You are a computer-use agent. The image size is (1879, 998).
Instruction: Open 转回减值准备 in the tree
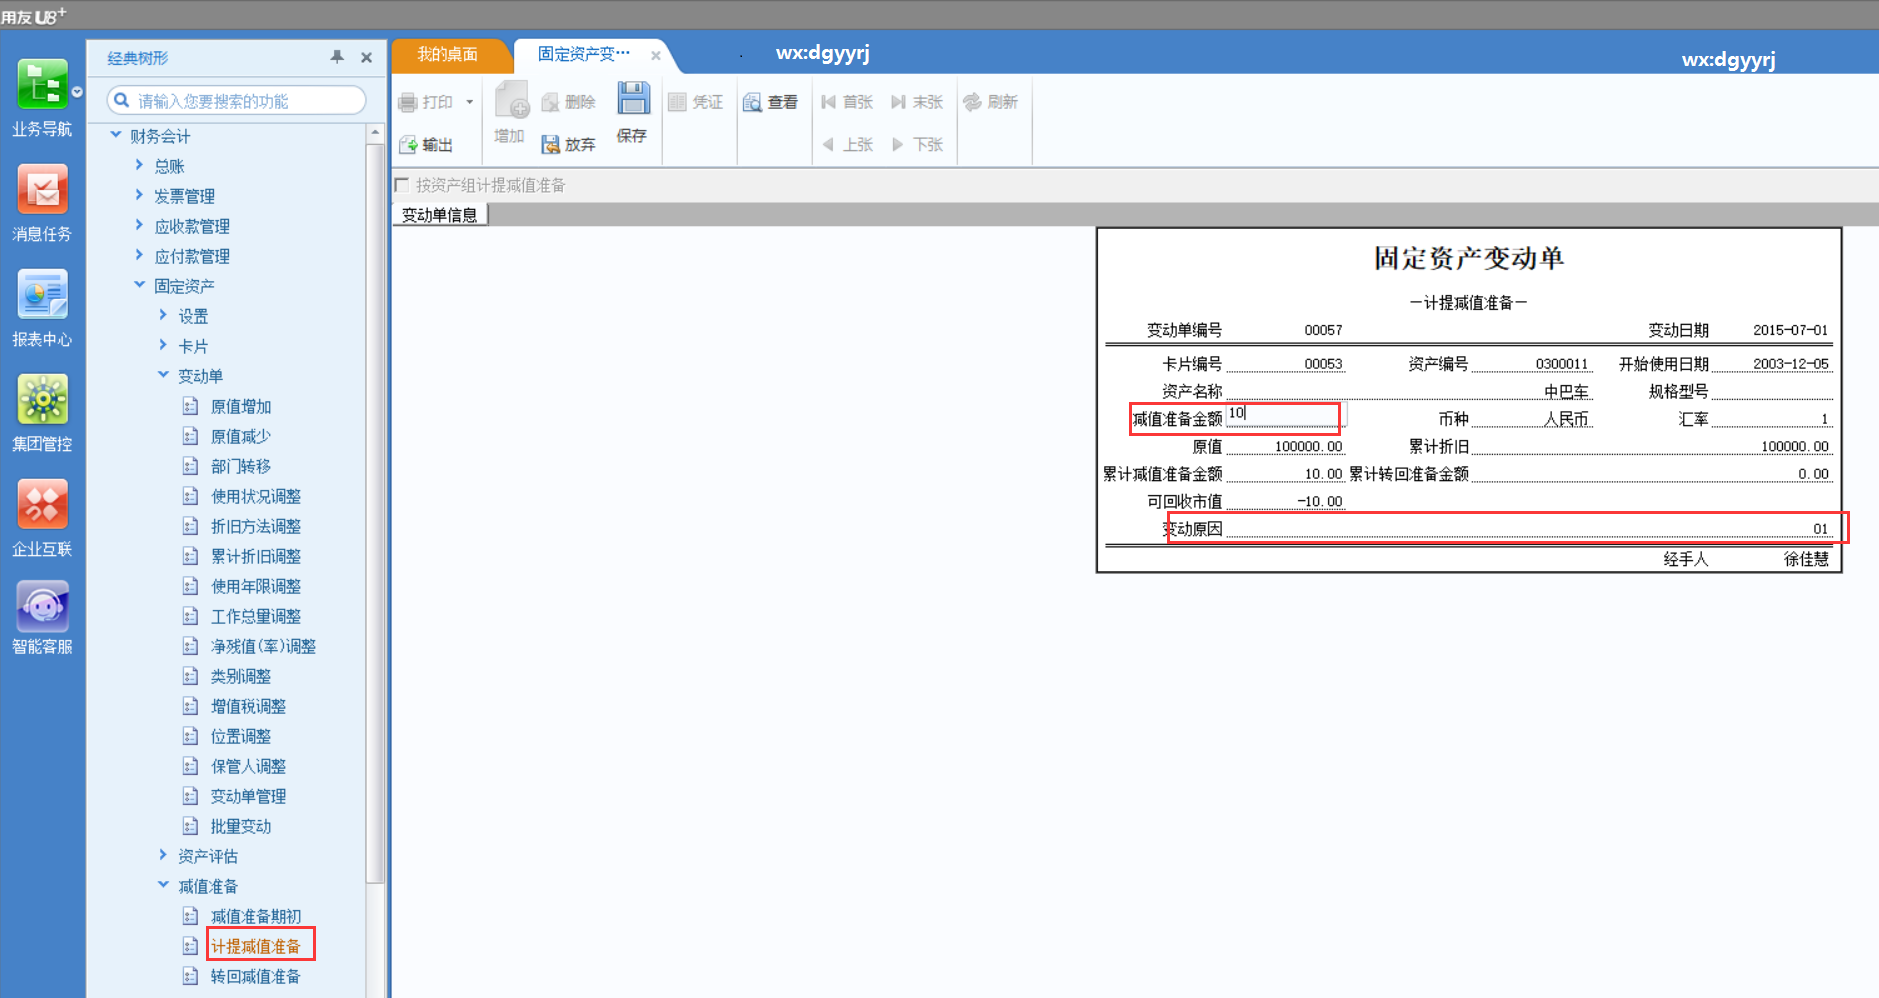(x=256, y=976)
